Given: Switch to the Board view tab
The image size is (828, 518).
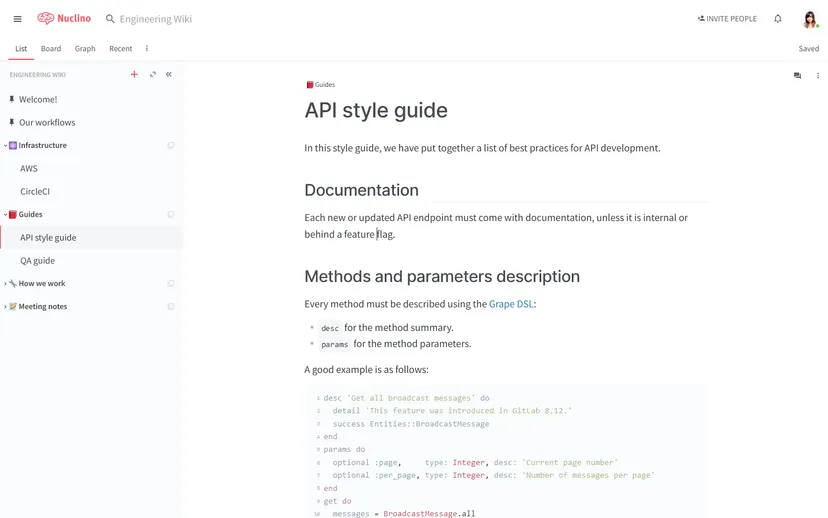Looking at the screenshot, I should point(51,49).
